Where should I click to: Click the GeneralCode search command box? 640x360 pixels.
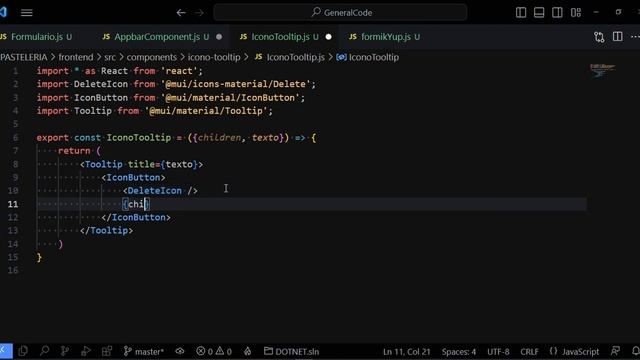point(340,13)
